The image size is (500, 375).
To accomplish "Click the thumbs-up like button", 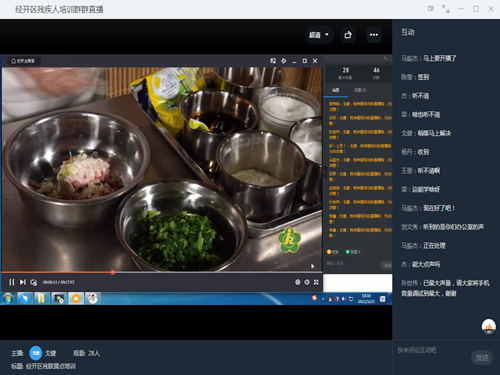I will pos(489,326).
